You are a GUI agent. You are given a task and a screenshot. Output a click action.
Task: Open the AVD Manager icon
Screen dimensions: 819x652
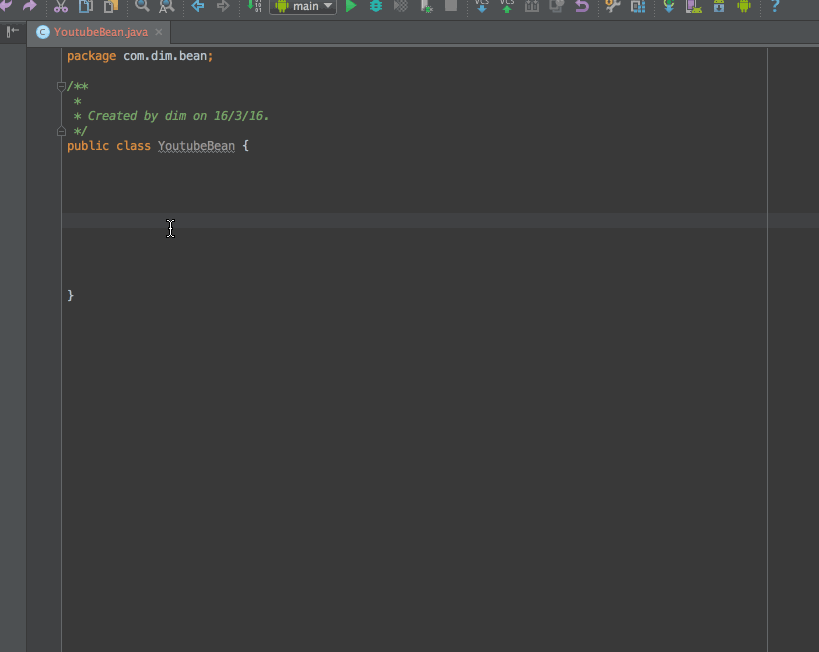point(694,6)
